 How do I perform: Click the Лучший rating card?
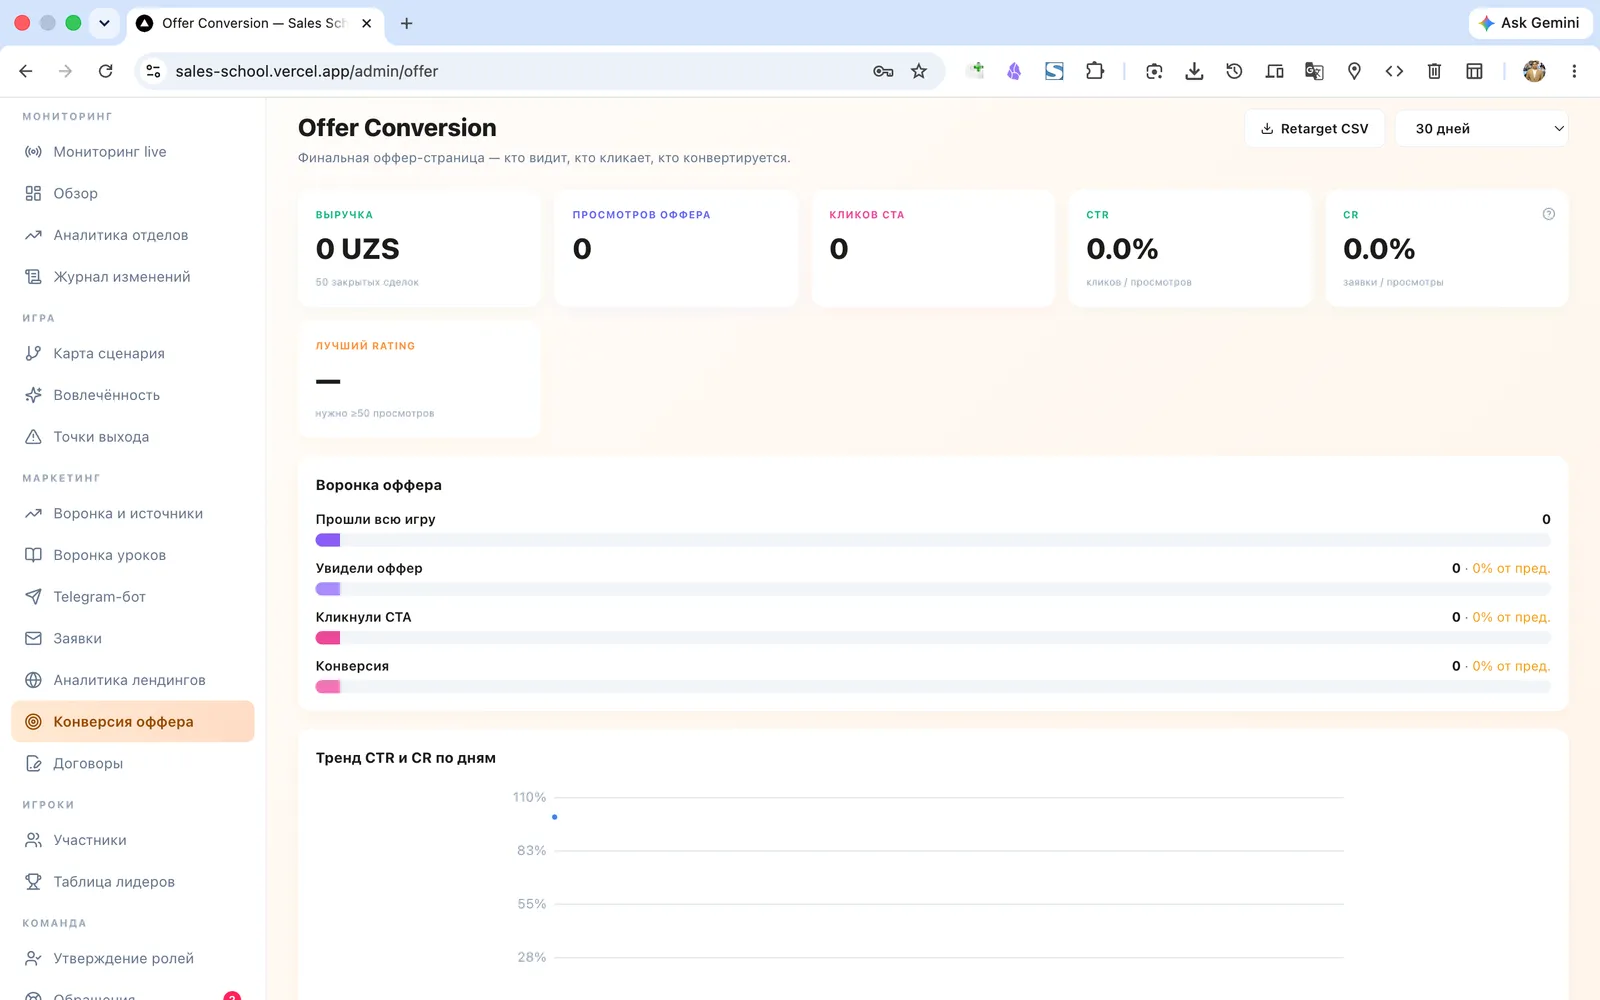[420, 379]
